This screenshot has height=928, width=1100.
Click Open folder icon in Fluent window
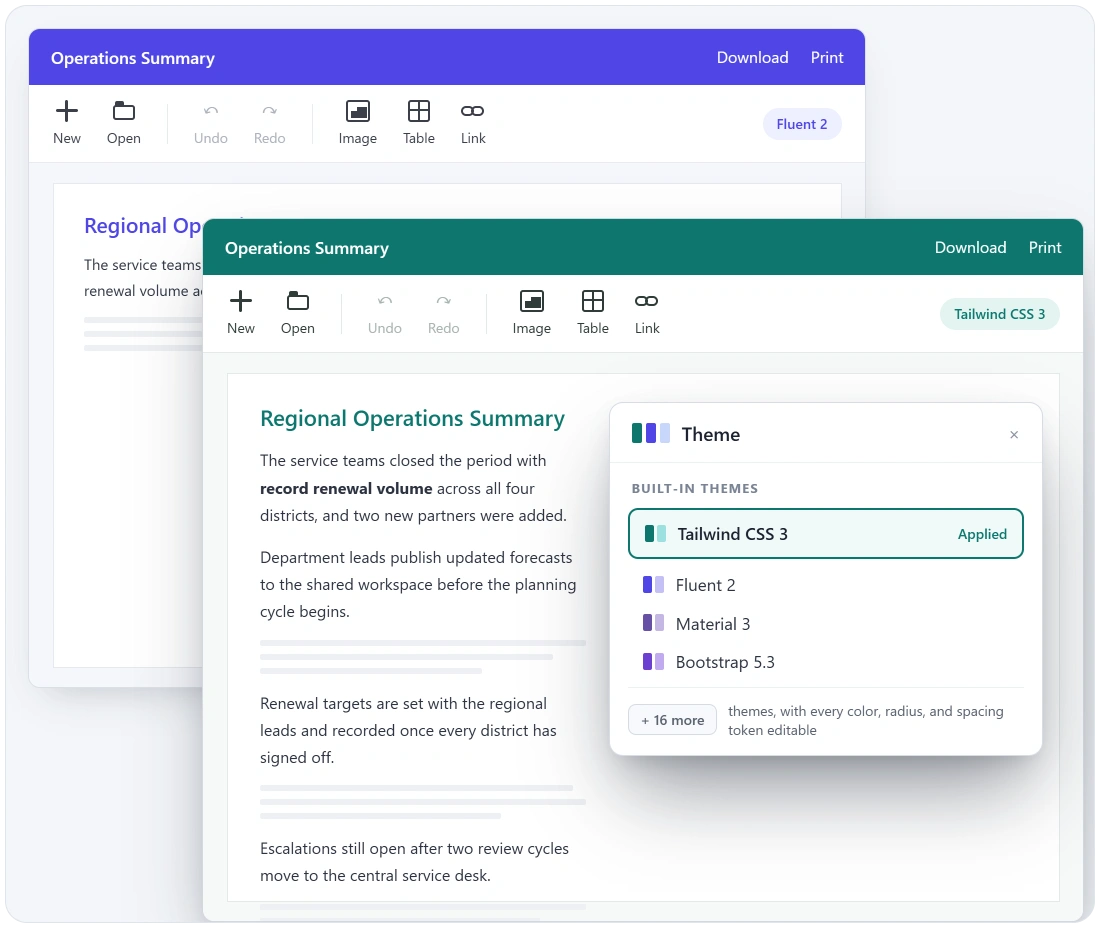(123, 111)
